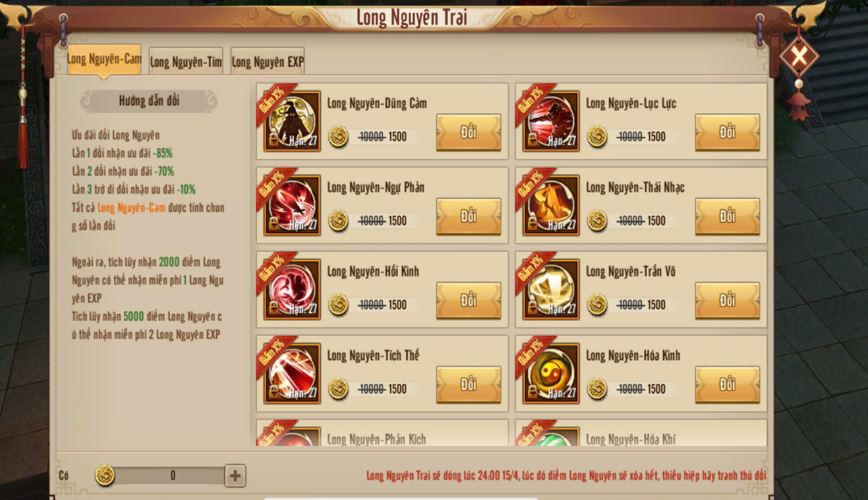The height and width of the screenshot is (500, 868).
Task: Select the Long Nguyên-Ngự Phản item icon
Action: click(x=292, y=205)
